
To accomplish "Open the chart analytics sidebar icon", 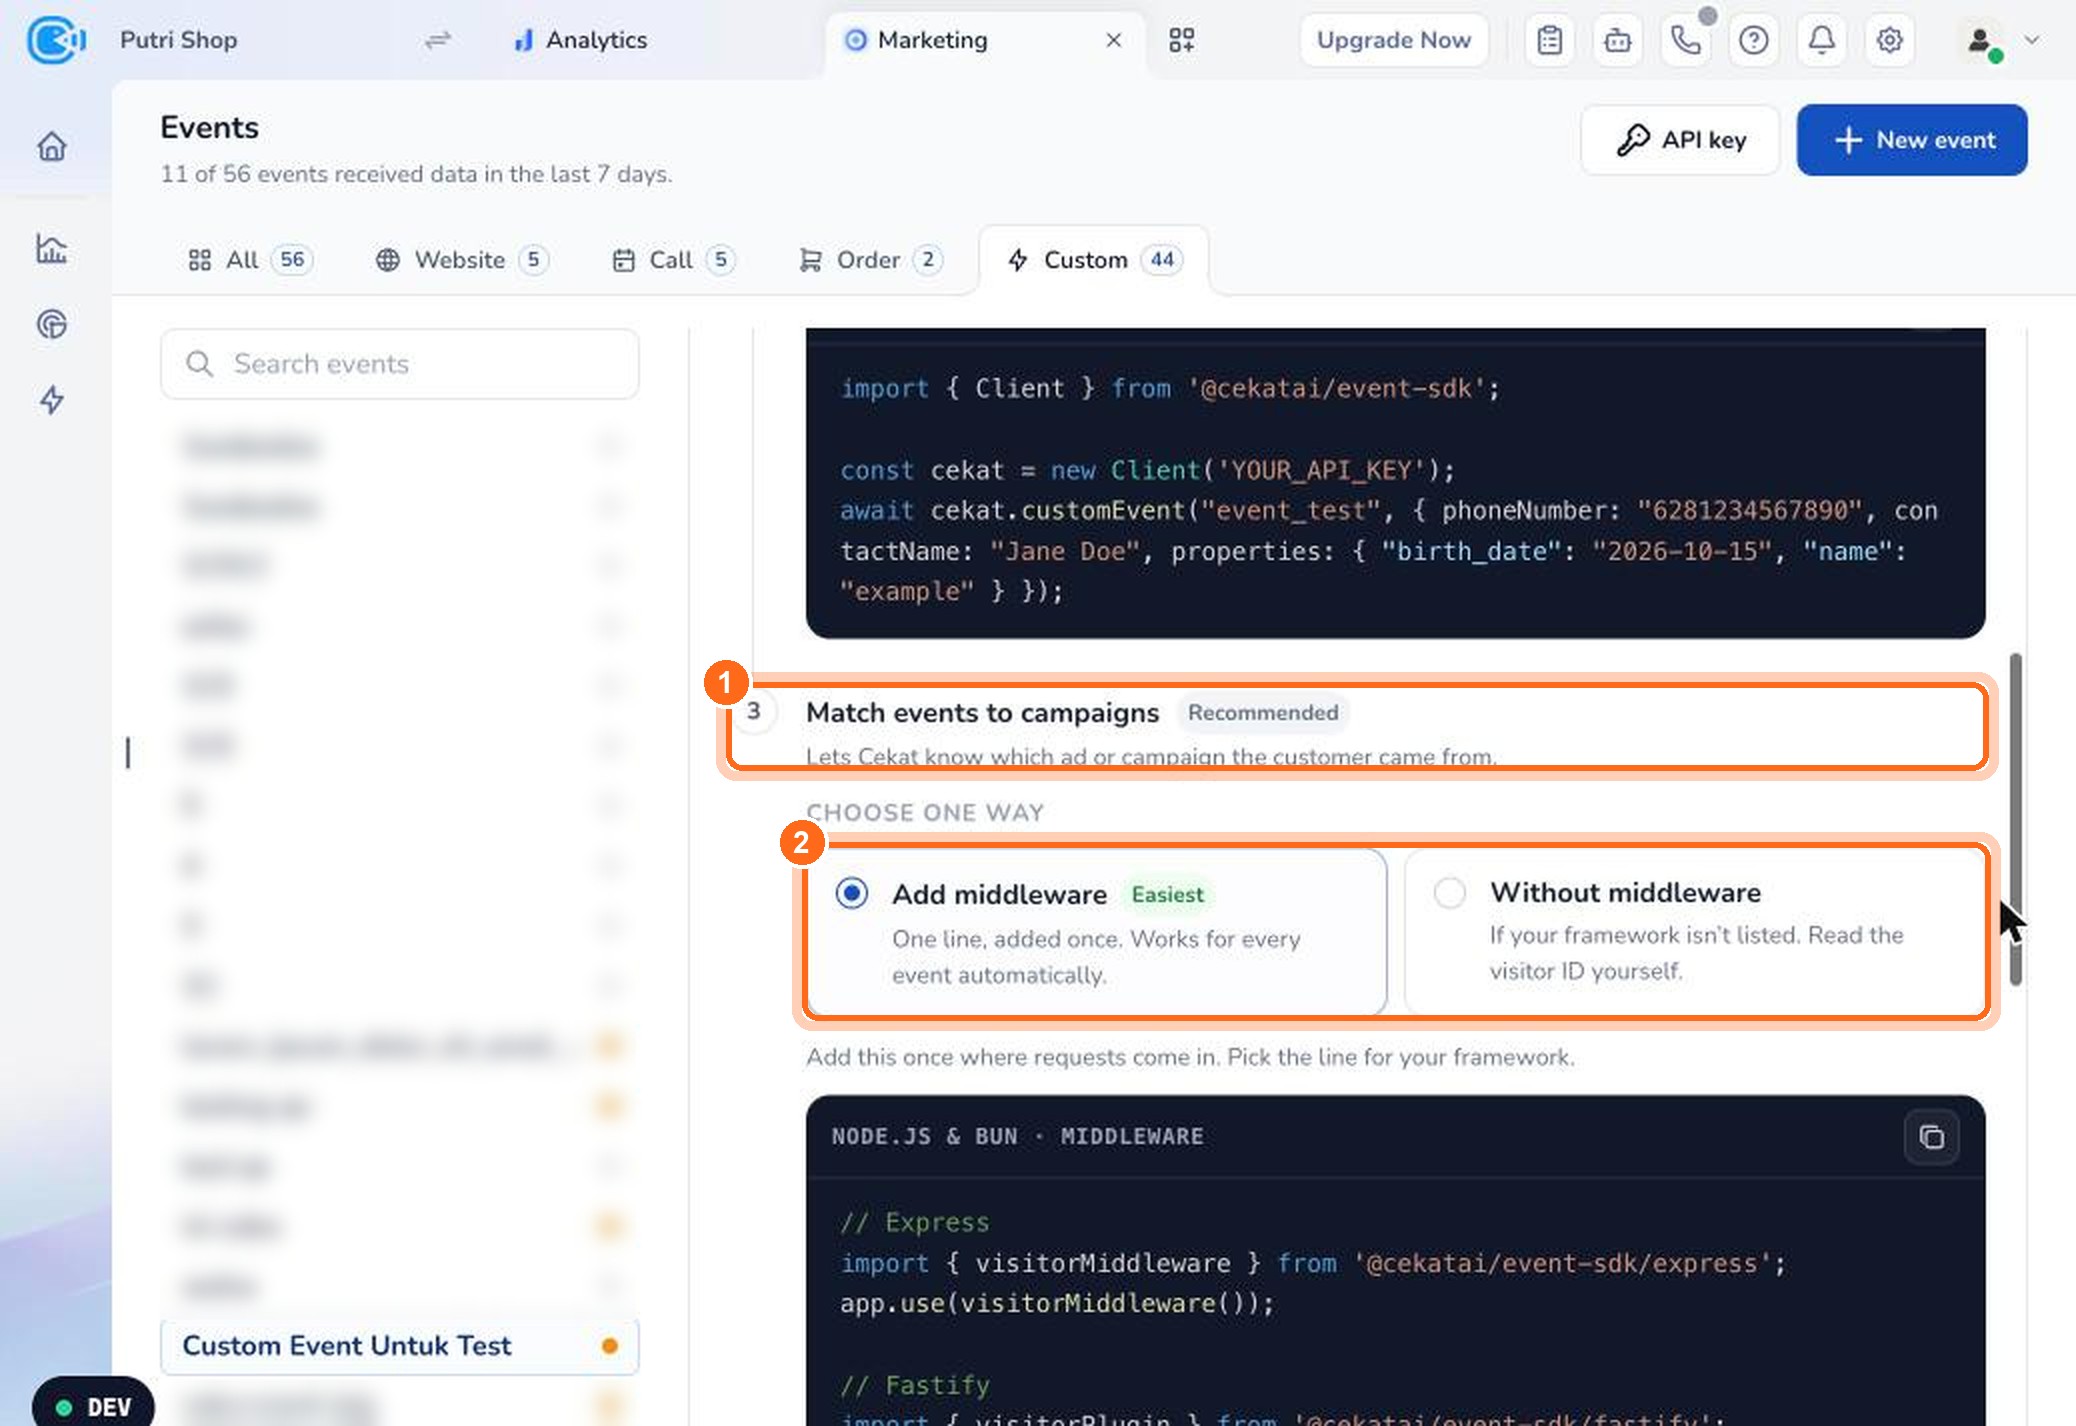I will pyautogui.click(x=52, y=248).
